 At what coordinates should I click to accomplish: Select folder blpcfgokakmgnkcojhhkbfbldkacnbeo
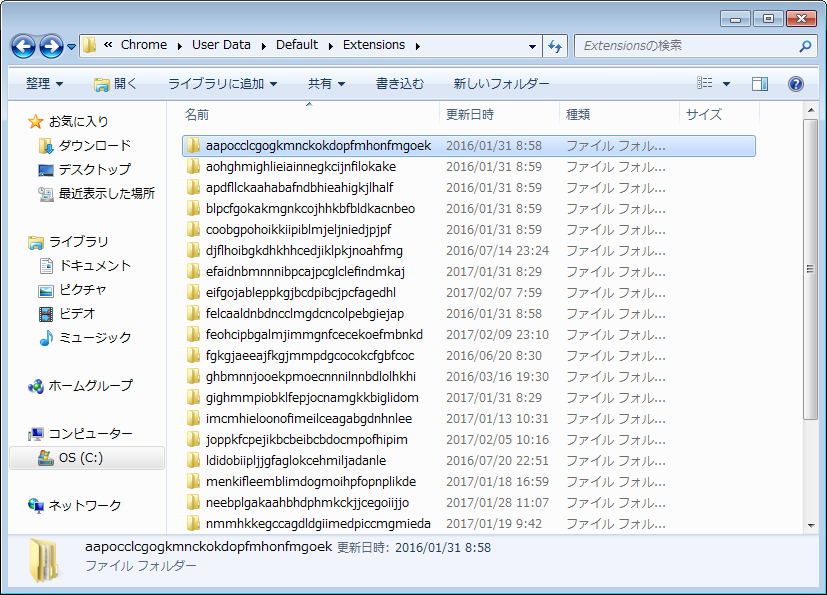(x=311, y=208)
